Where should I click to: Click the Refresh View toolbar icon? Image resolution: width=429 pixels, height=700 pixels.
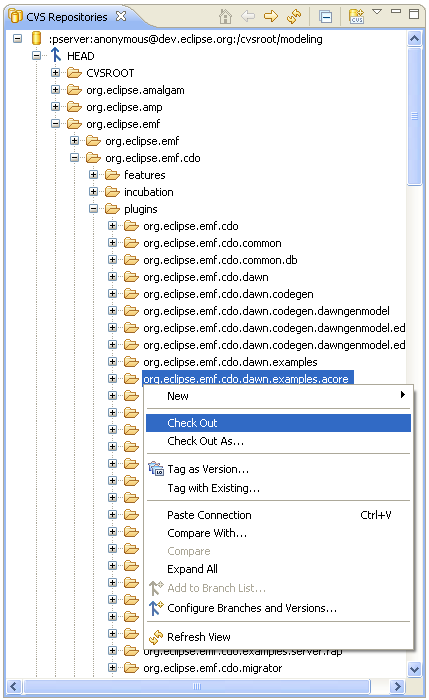pyautogui.click(x=294, y=17)
